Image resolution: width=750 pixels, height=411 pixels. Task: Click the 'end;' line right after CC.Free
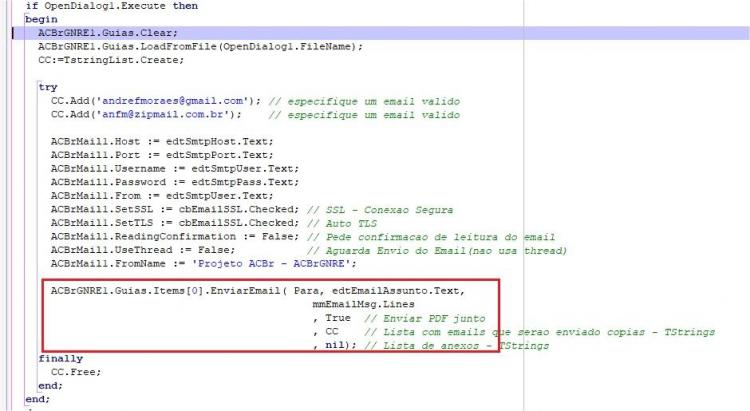point(51,385)
